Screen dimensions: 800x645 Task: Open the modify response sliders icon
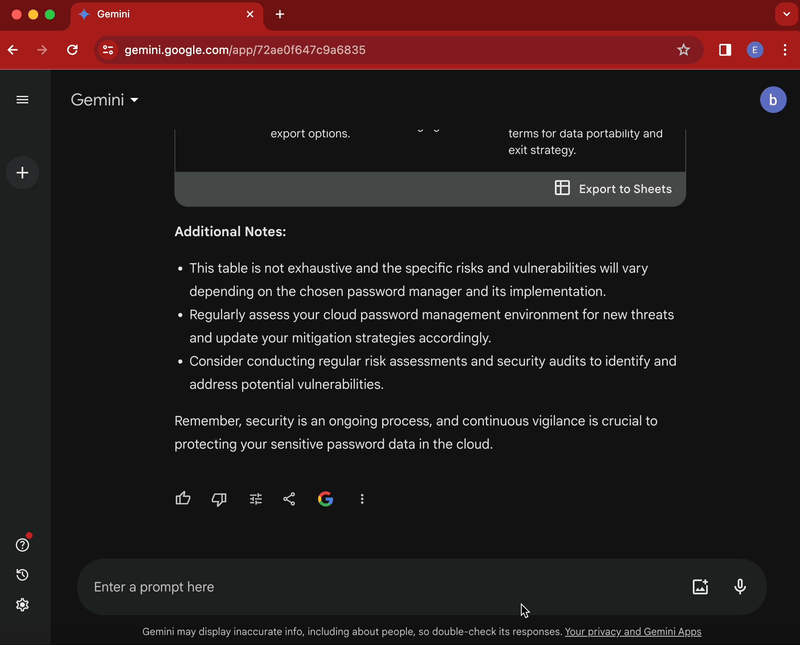[256, 499]
